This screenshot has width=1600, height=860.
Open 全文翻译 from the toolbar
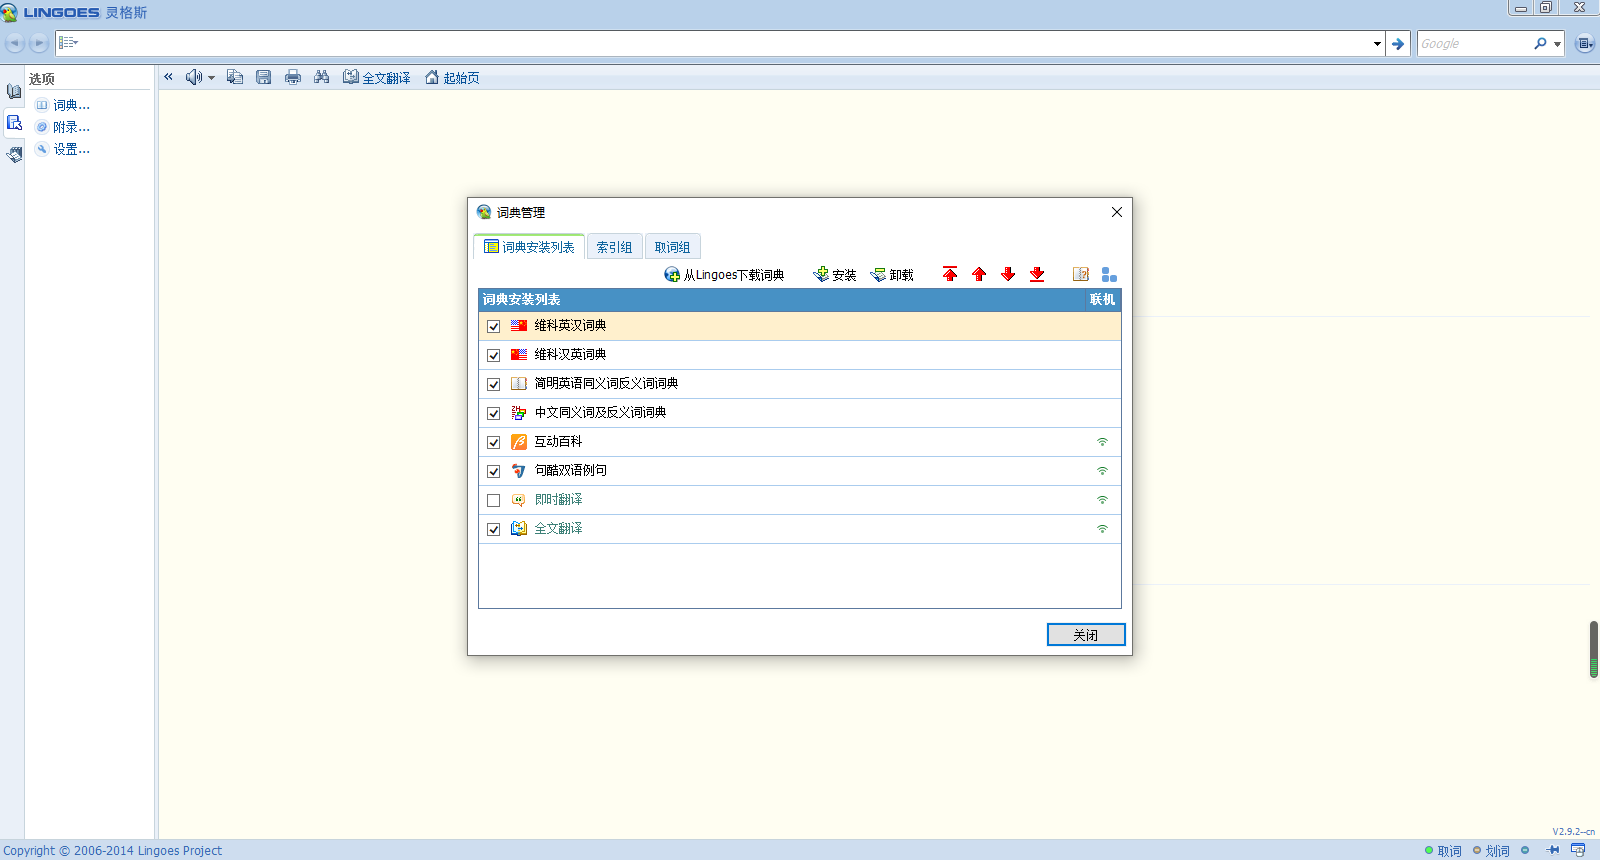click(x=377, y=77)
